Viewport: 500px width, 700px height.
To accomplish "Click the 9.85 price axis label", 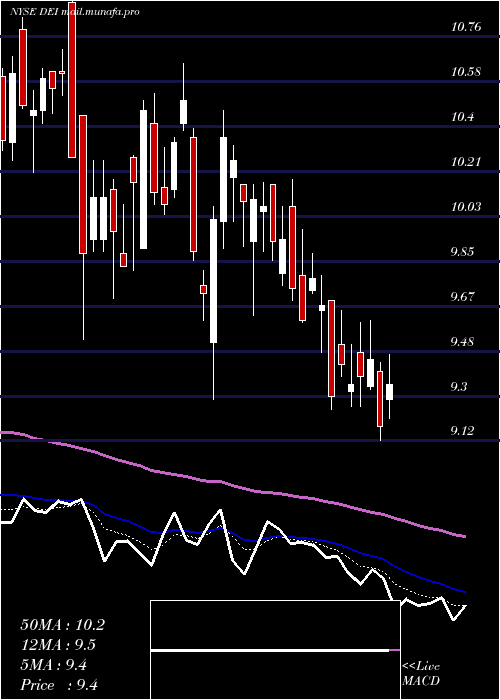I will point(462,252).
